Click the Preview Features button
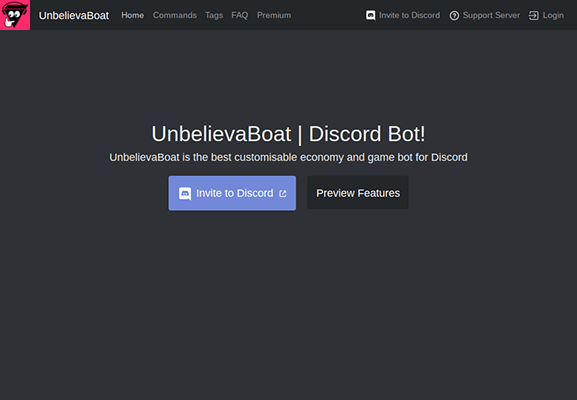Screen dimensions: 577x400 click(358, 193)
